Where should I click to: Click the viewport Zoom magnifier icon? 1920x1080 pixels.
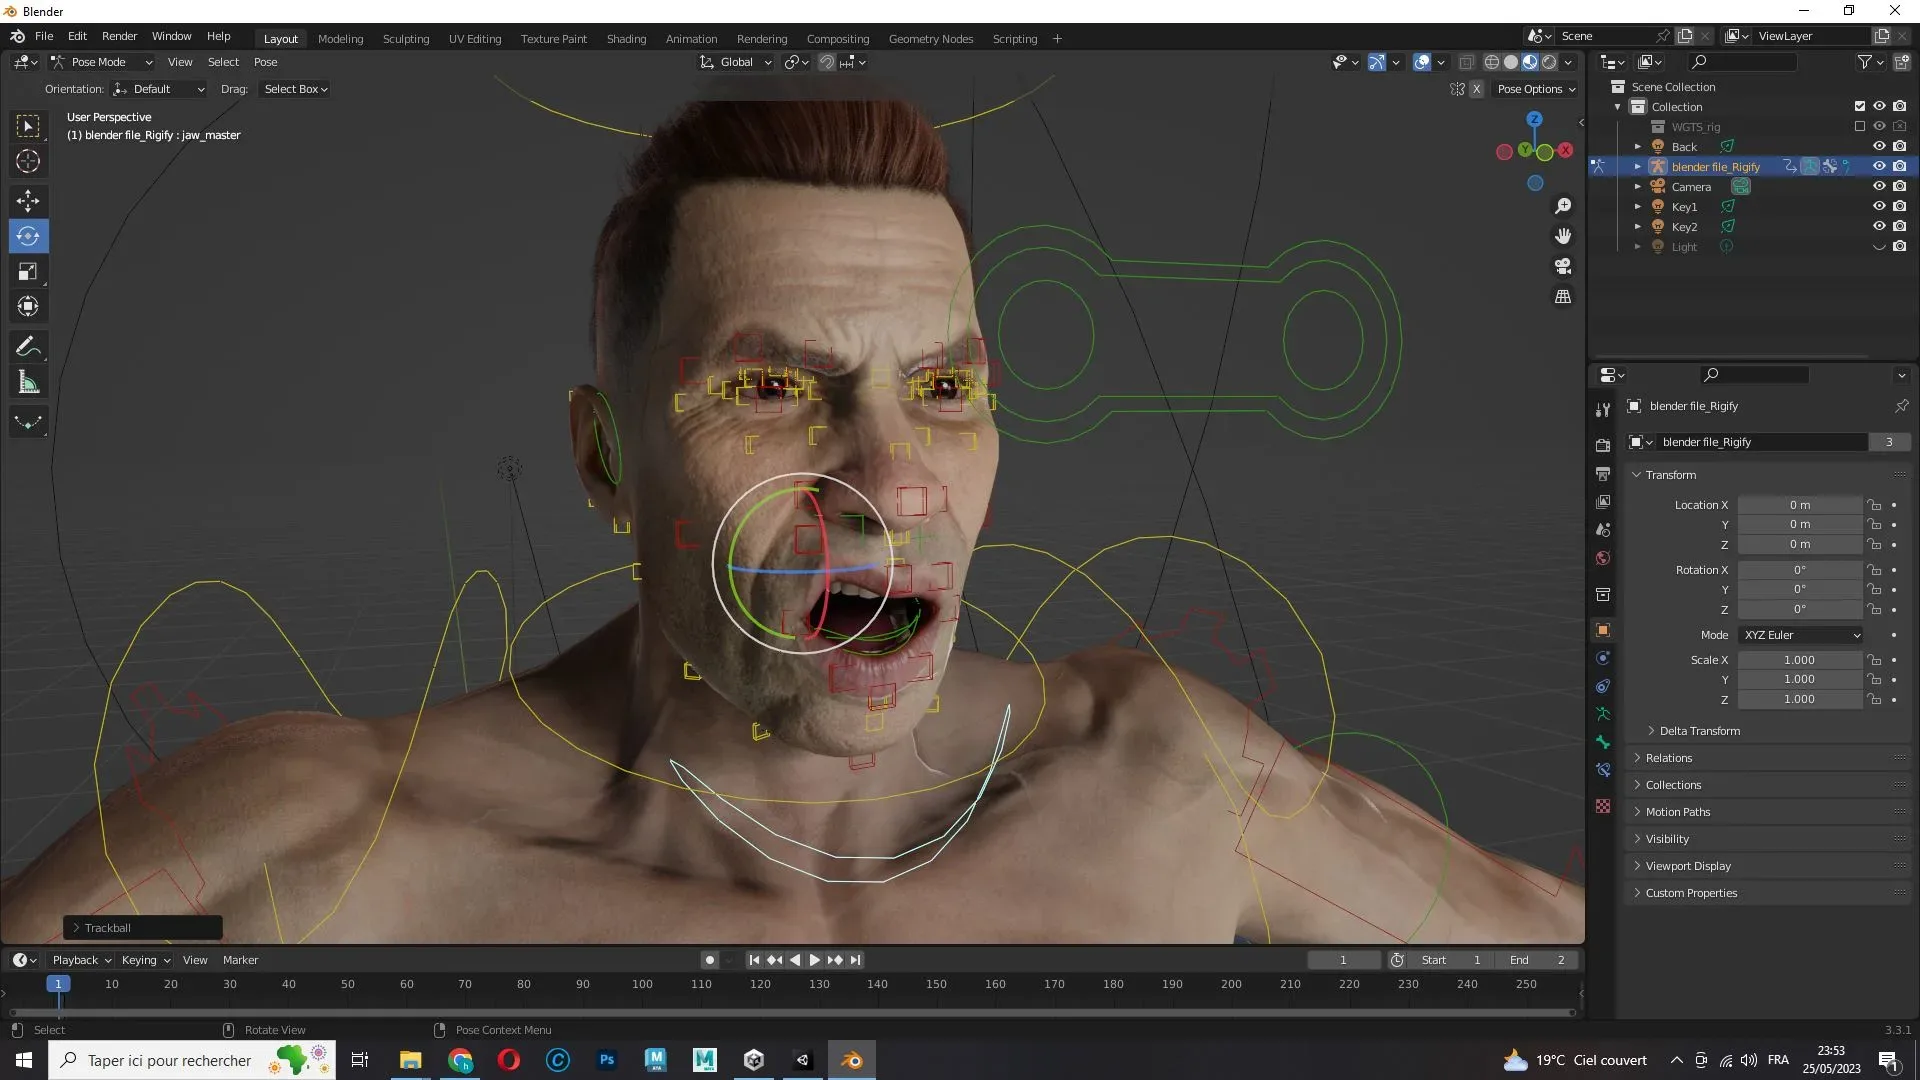[1564, 206]
